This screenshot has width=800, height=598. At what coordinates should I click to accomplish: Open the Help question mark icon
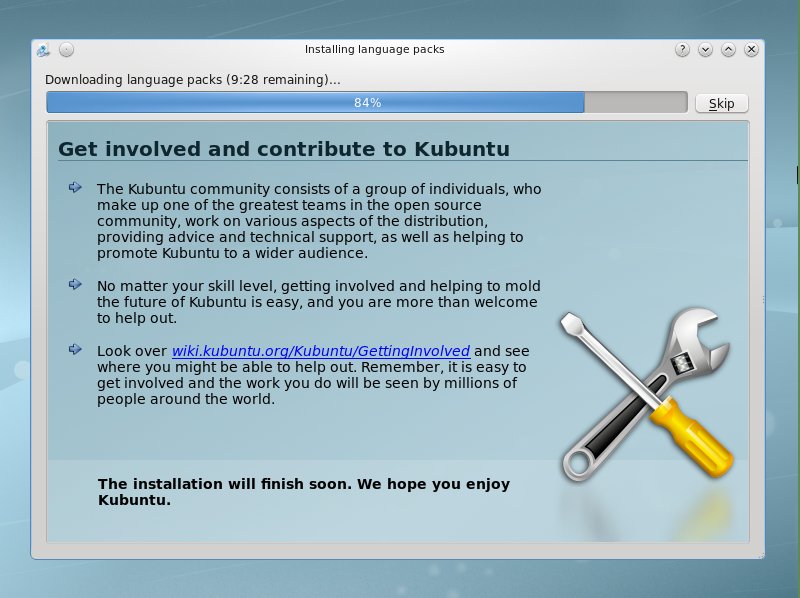[x=683, y=47]
